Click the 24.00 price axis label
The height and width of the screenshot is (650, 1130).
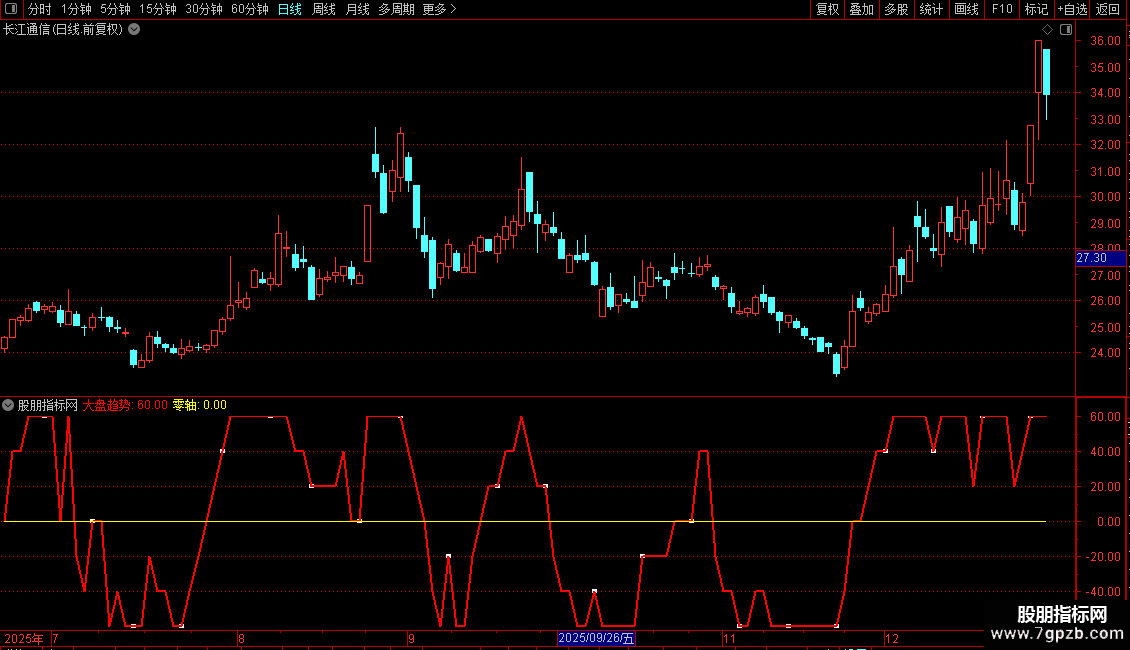[1105, 353]
